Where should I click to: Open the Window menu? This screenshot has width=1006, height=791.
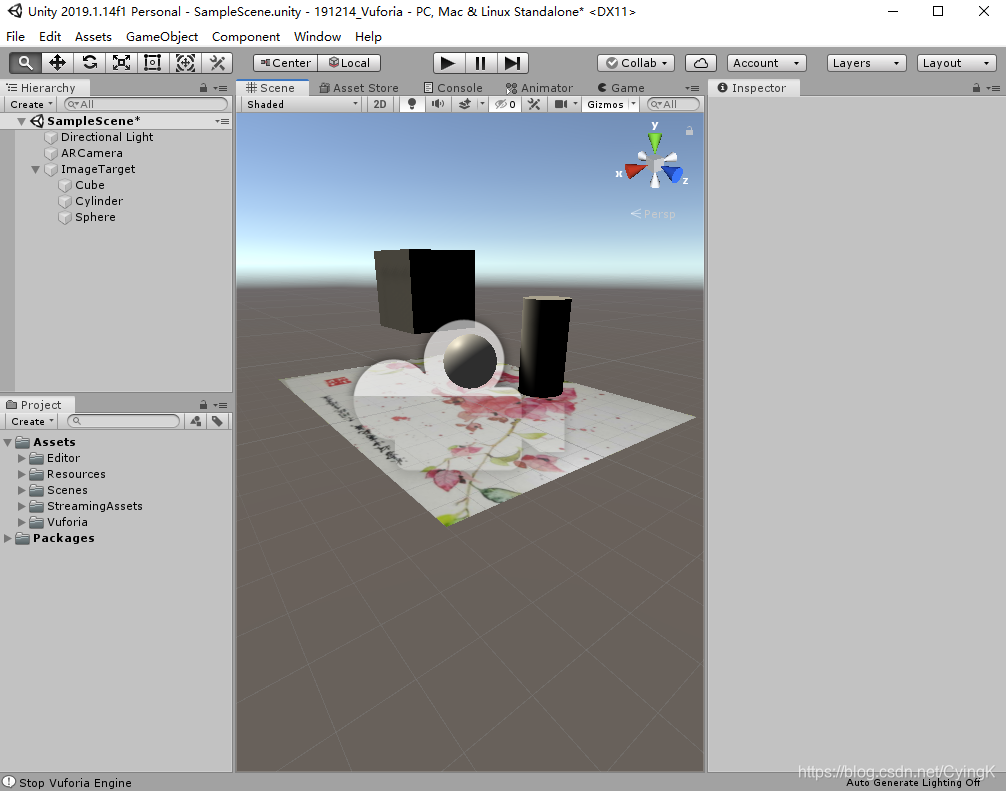[317, 37]
